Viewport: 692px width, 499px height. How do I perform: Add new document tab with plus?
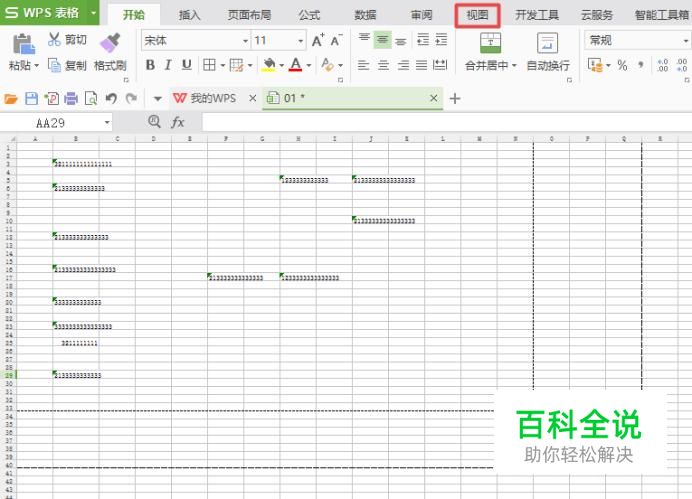coord(455,98)
